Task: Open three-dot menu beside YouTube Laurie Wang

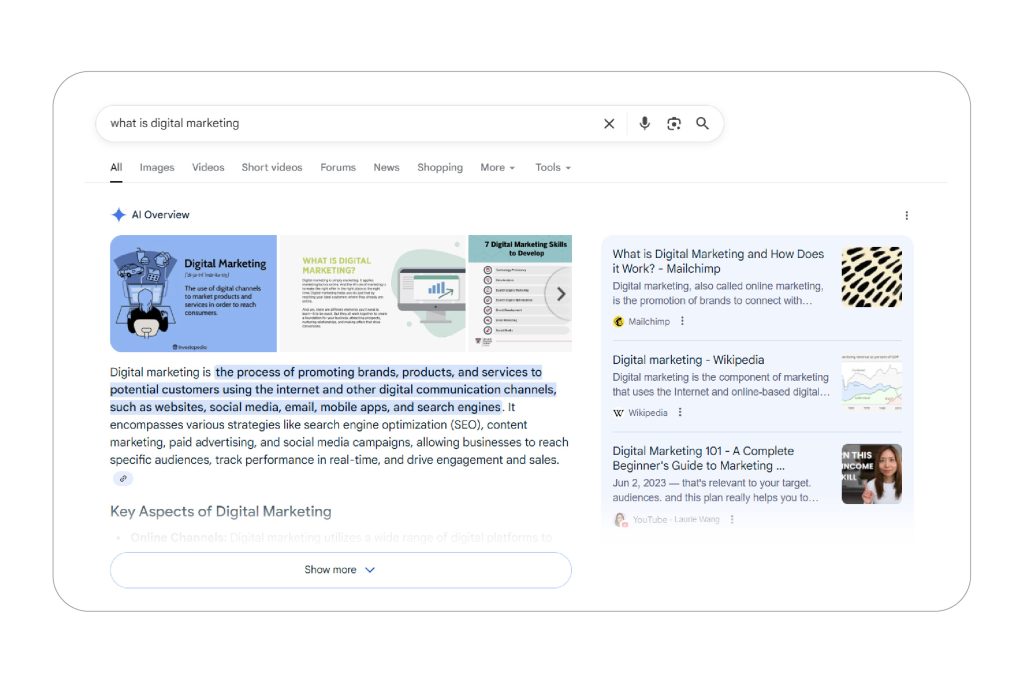Action: click(731, 520)
